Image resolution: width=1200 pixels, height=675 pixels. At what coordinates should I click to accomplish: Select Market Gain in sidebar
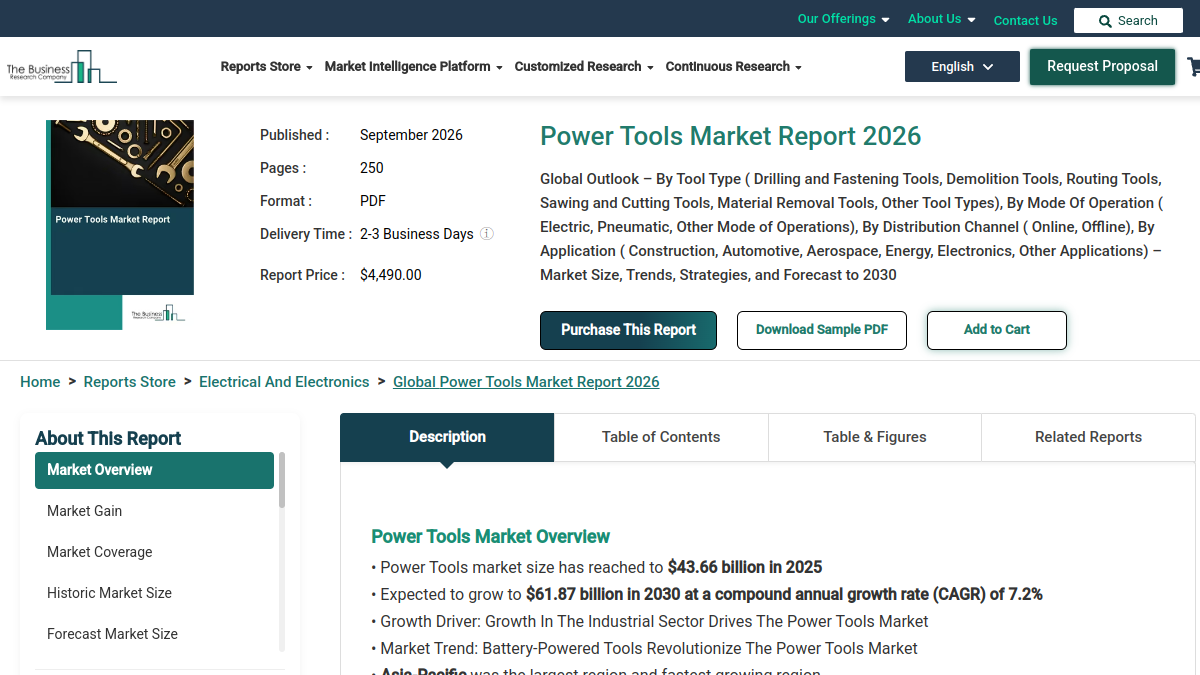pyautogui.click(x=154, y=511)
